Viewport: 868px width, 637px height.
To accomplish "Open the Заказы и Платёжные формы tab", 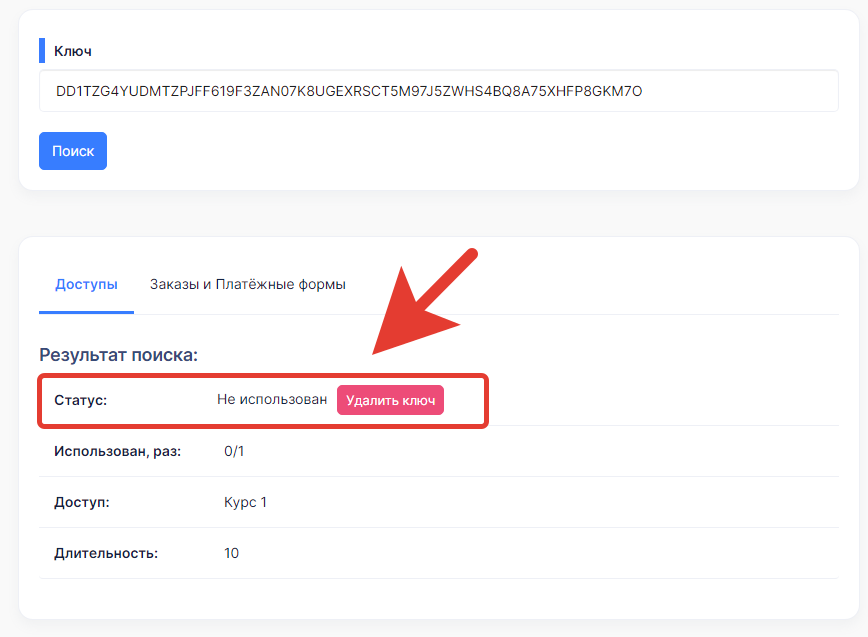I will pos(247,284).
